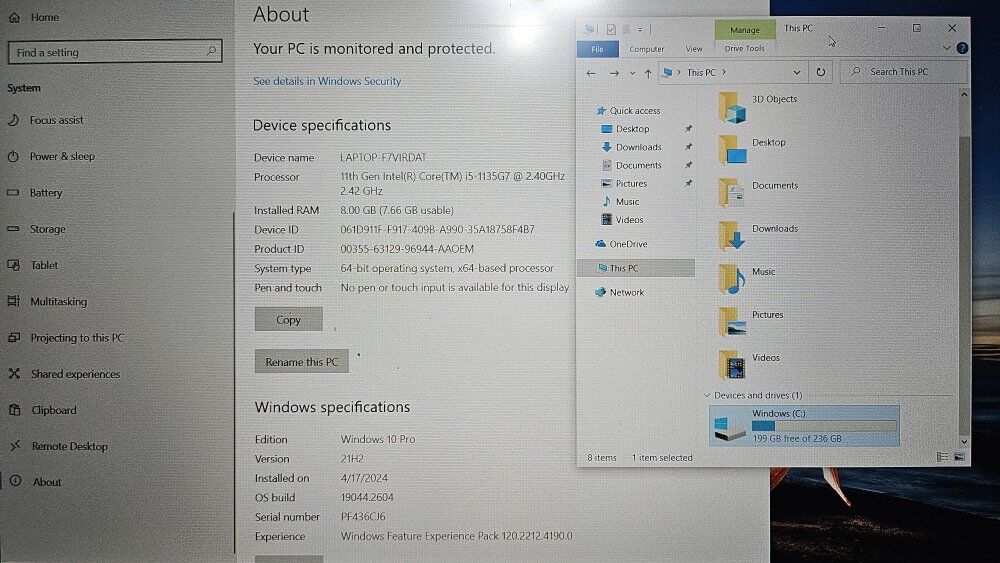Click the Music folder icon in This PC
This screenshot has width=1000, height=563.
733,279
